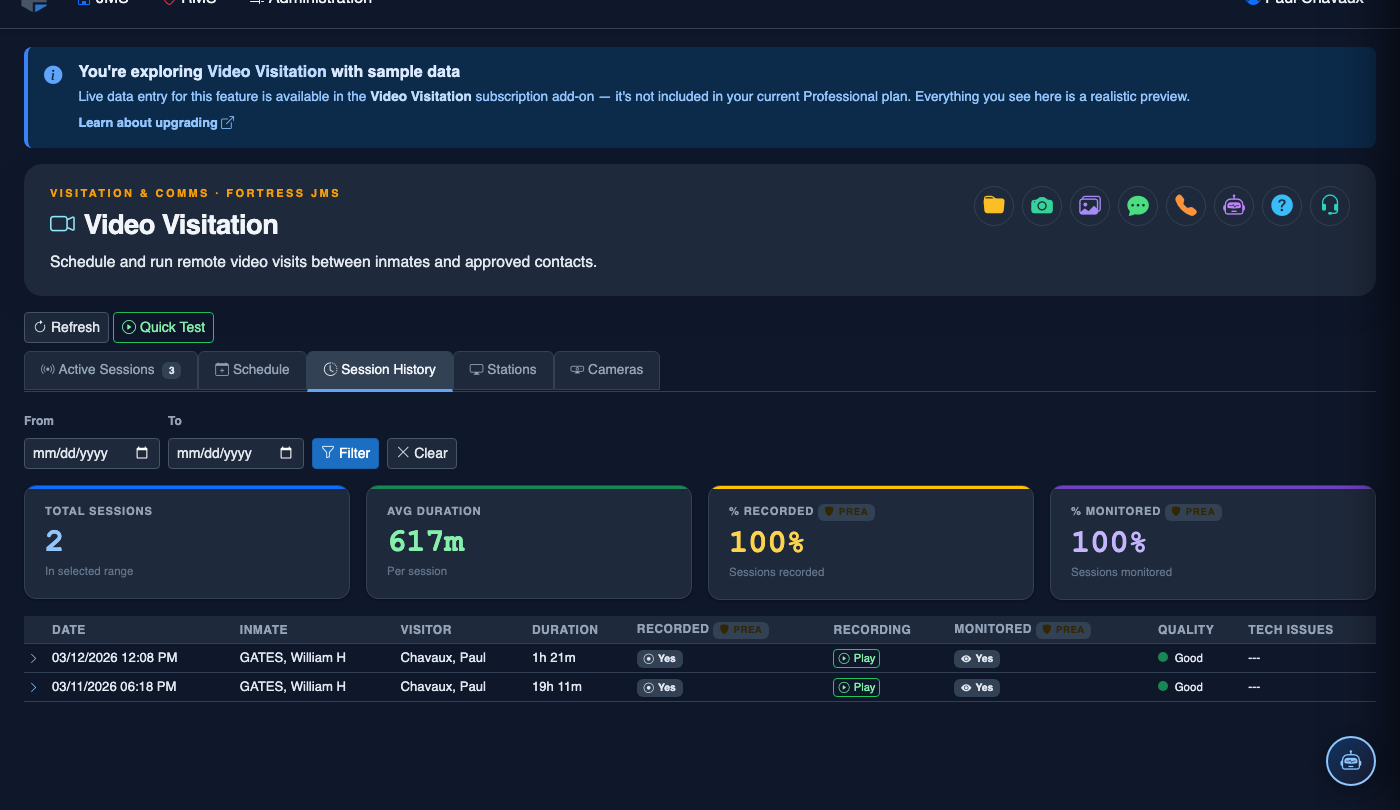Click the TECH ISSUES column header
Image resolution: width=1400 pixels, height=810 pixels.
1291,630
